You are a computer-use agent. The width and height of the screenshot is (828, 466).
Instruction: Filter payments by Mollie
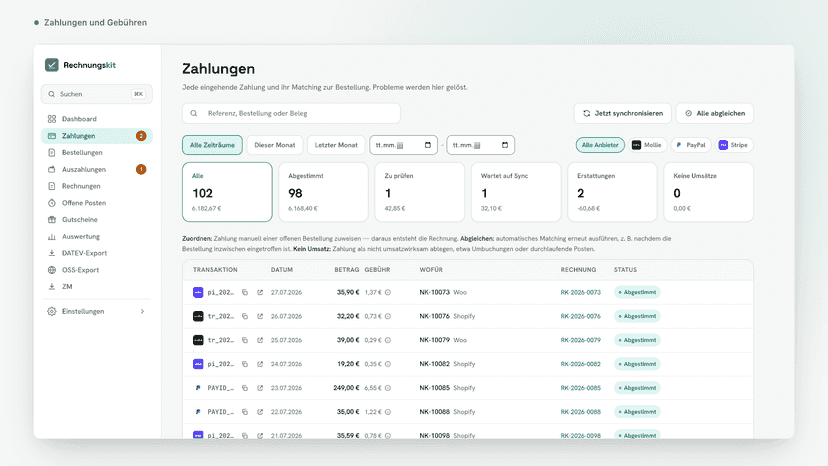coord(647,145)
